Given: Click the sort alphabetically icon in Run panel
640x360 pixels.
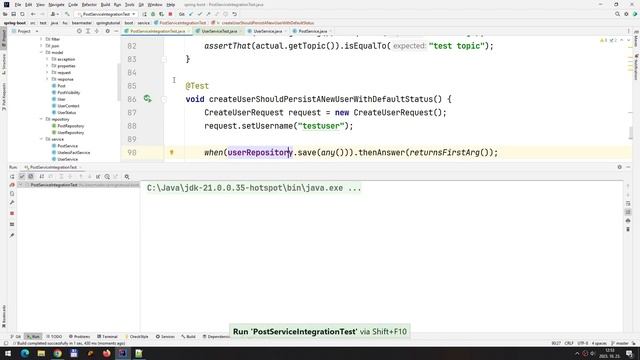Looking at the screenshot, I should point(41,176).
